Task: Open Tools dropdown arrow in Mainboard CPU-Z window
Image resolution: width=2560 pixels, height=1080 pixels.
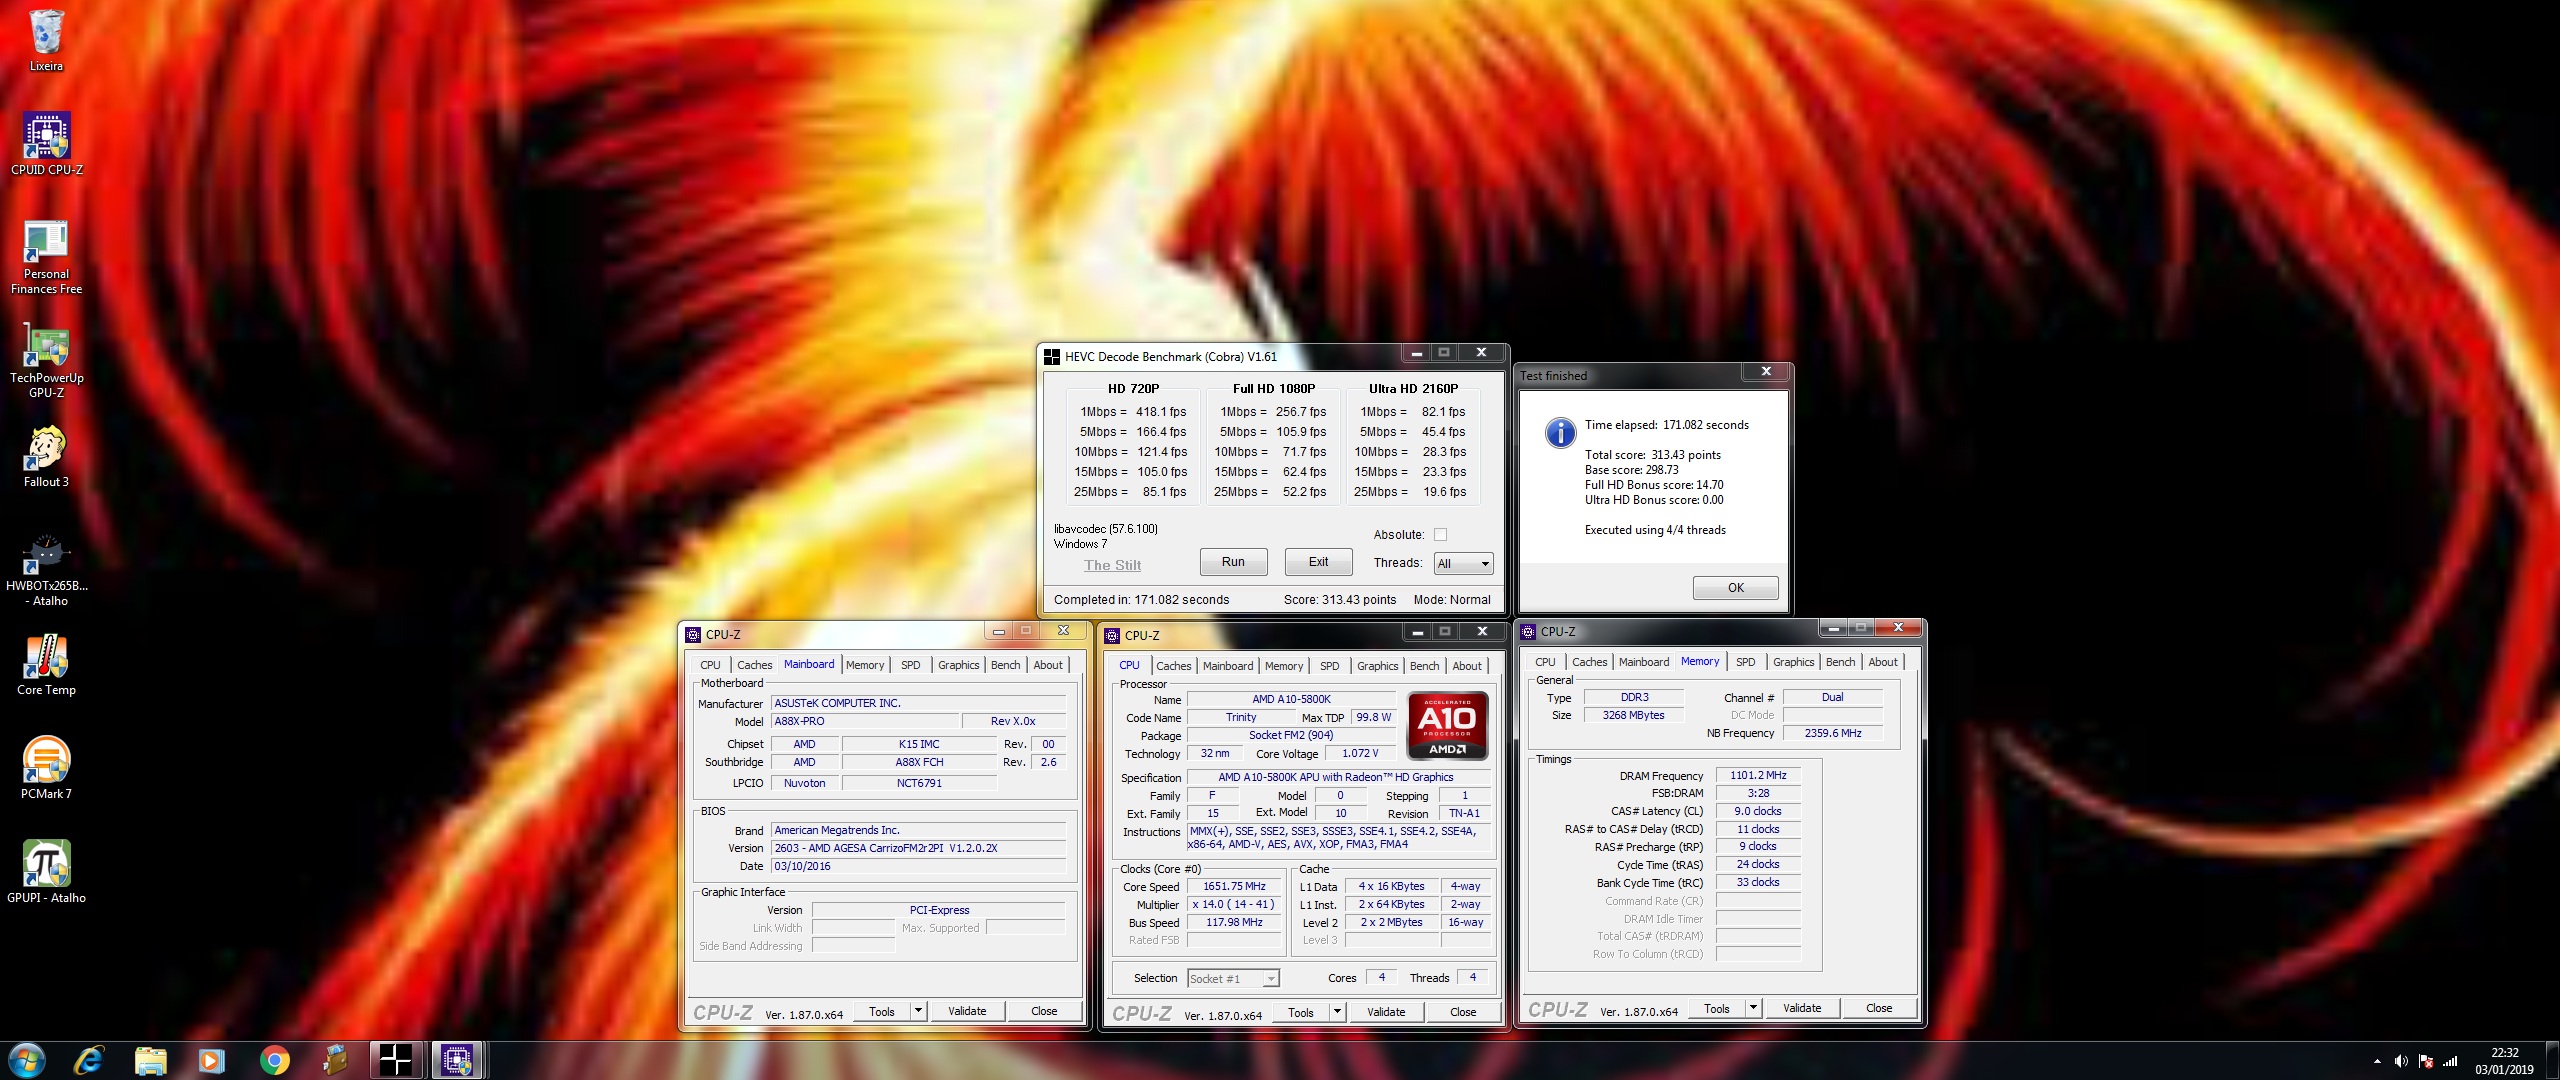Action: [x=918, y=1011]
